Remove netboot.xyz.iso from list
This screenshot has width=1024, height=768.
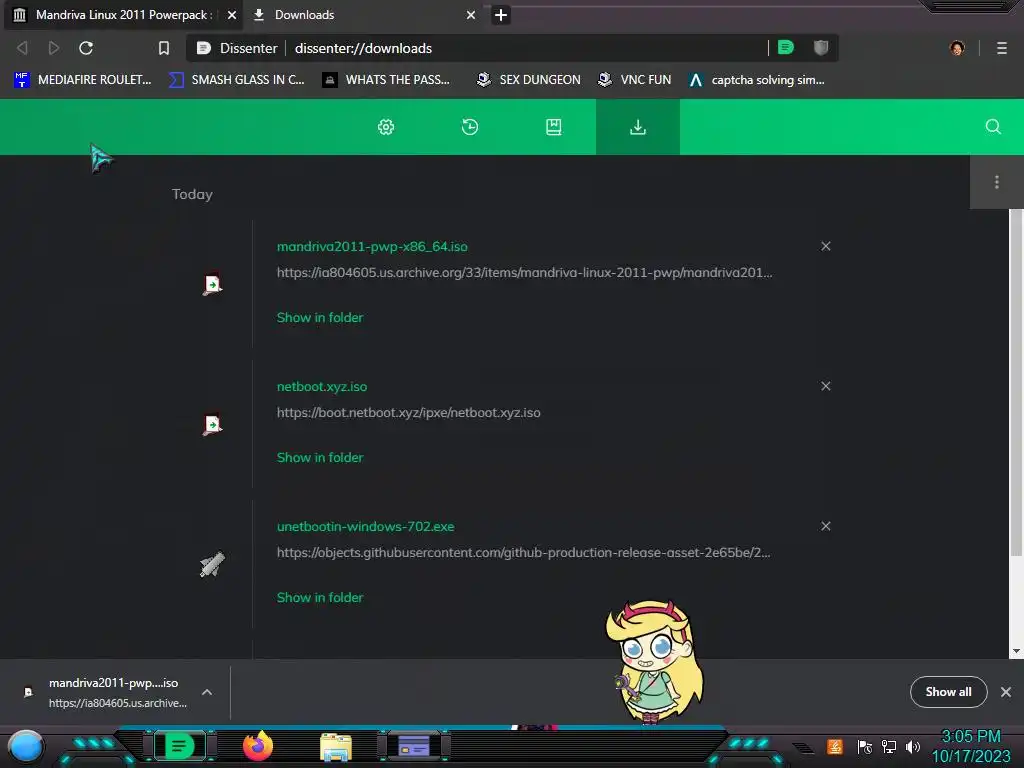click(x=825, y=386)
